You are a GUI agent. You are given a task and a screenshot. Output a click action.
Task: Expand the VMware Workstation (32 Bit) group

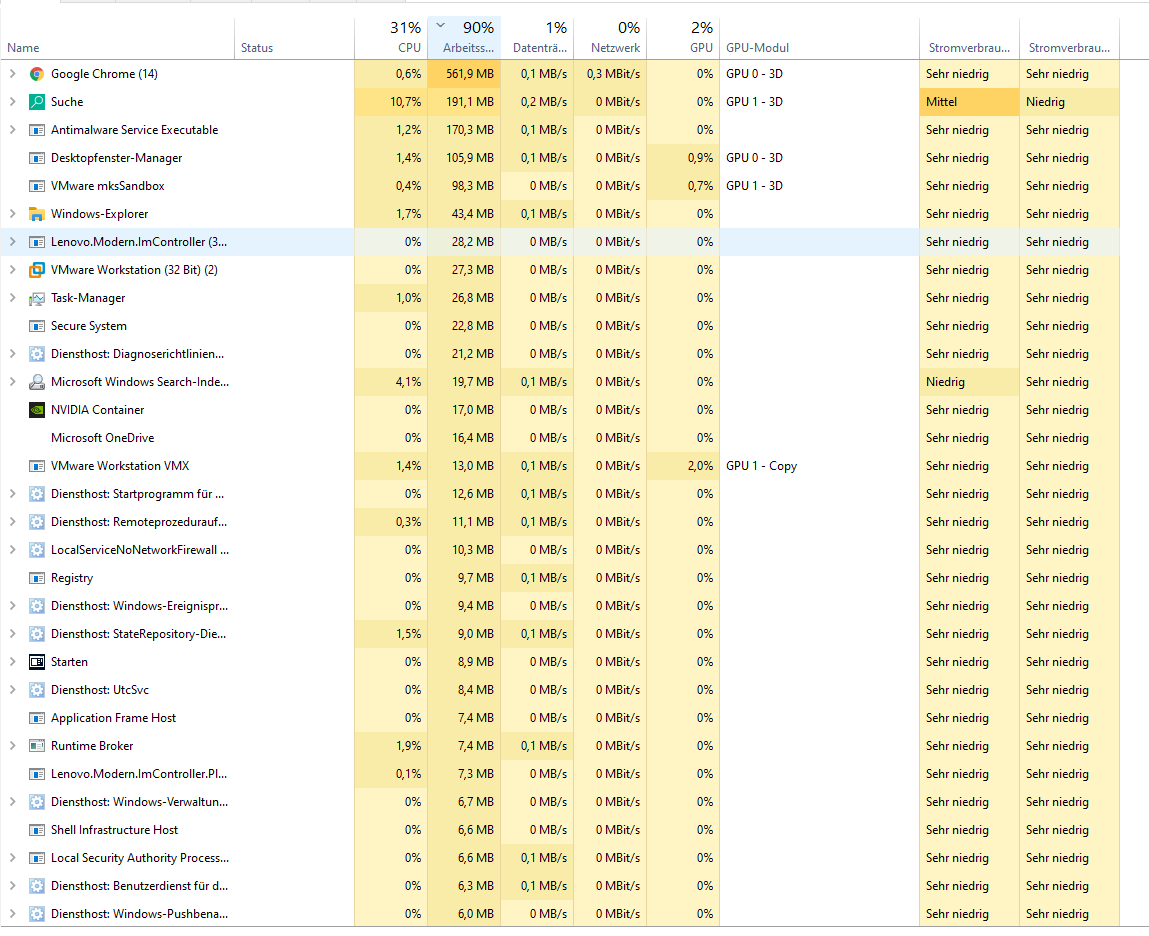pyautogui.click(x=12, y=270)
